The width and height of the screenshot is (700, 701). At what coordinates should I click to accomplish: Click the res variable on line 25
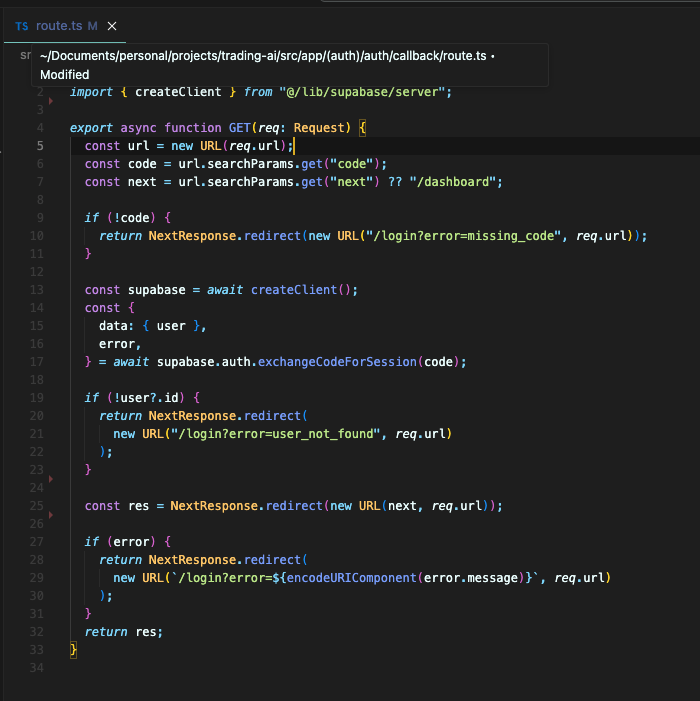pyautogui.click(x=139, y=506)
